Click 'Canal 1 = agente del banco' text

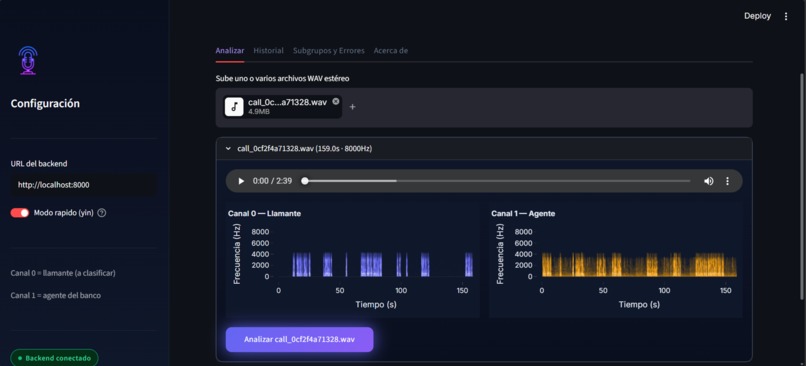point(56,296)
